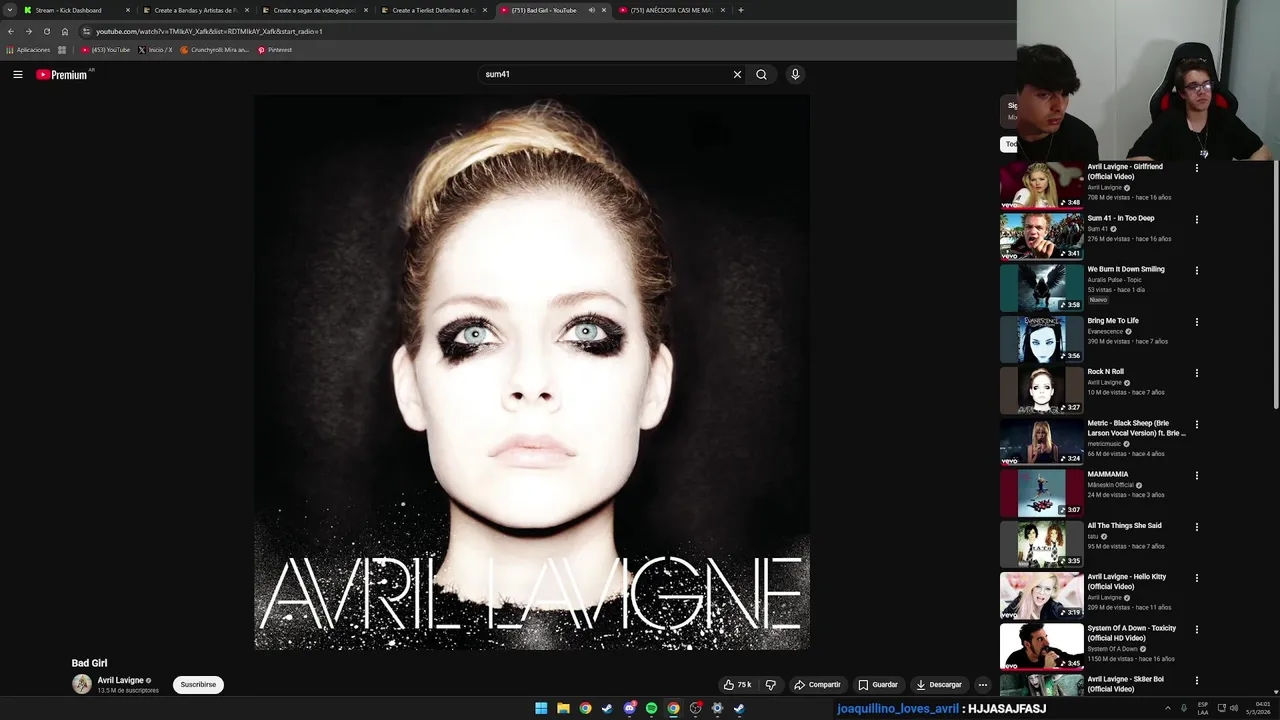Image resolution: width=1280 pixels, height=720 pixels.
Task: Open options menu for Rock N Roll
Action: coord(1197,373)
